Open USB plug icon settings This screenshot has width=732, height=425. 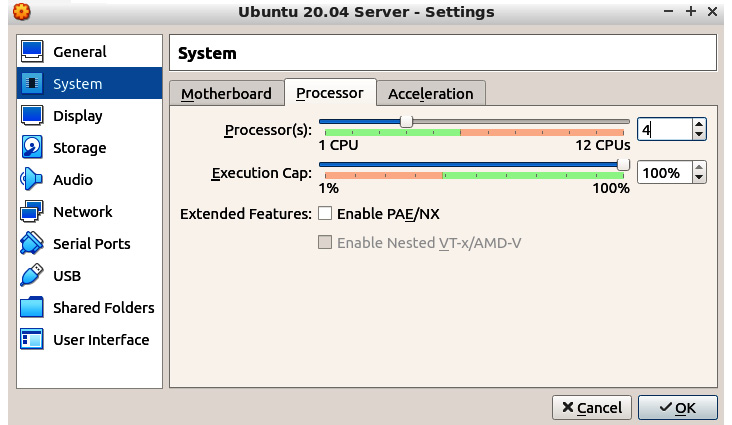coord(32,276)
